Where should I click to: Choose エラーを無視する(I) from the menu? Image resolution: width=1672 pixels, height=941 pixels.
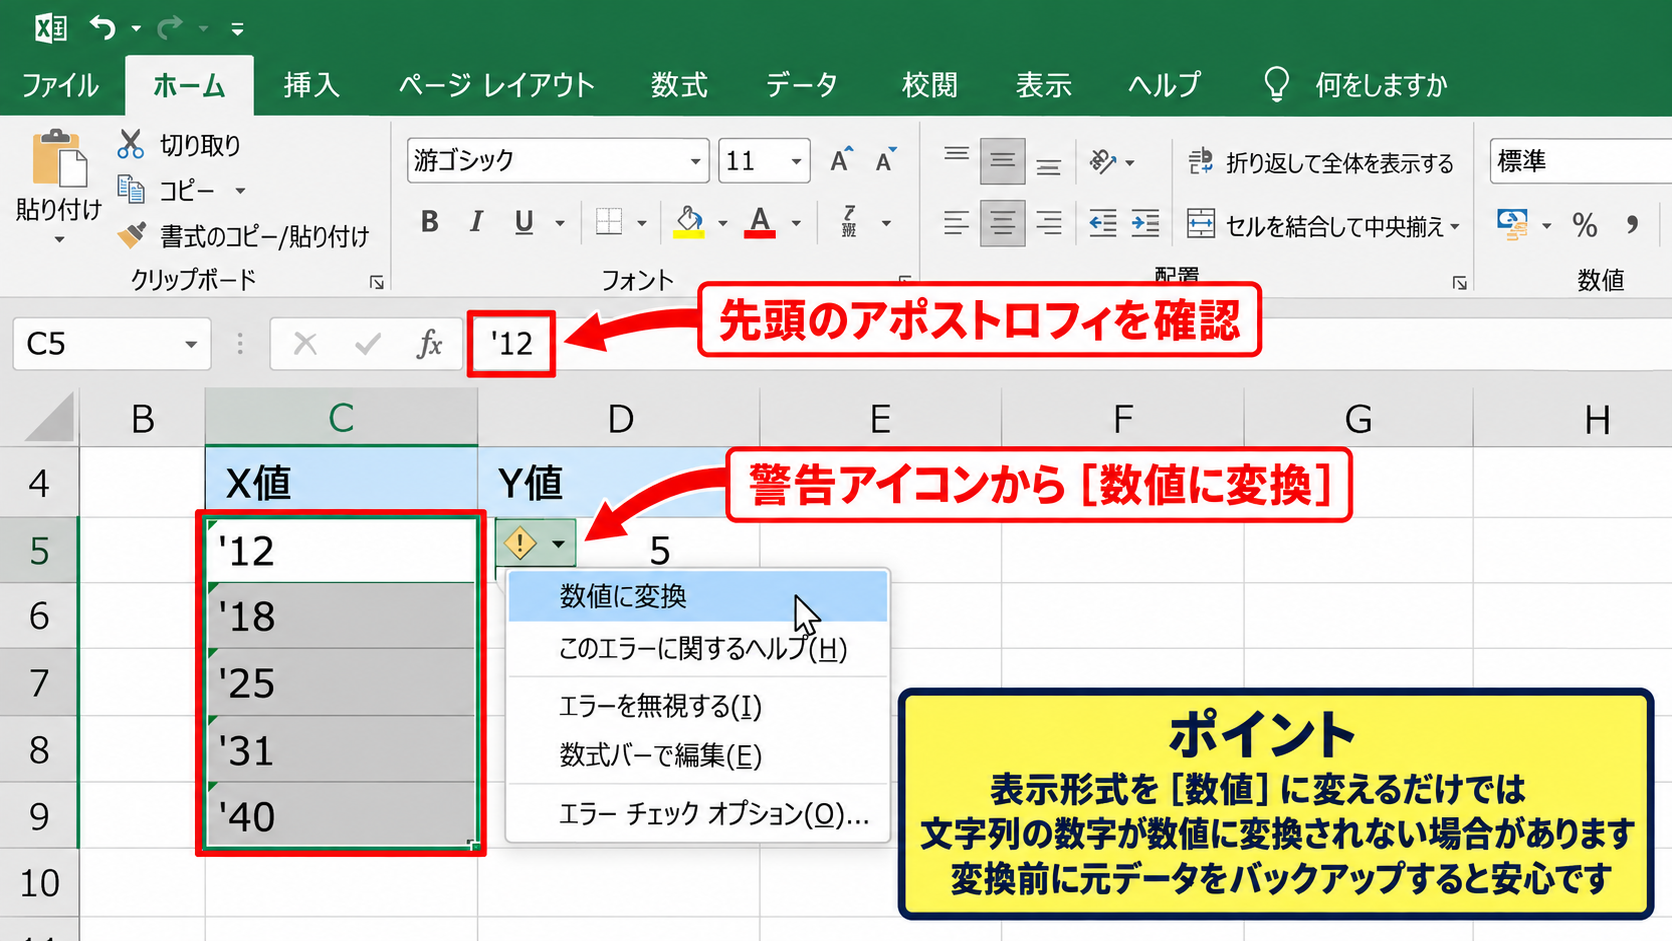click(697, 706)
